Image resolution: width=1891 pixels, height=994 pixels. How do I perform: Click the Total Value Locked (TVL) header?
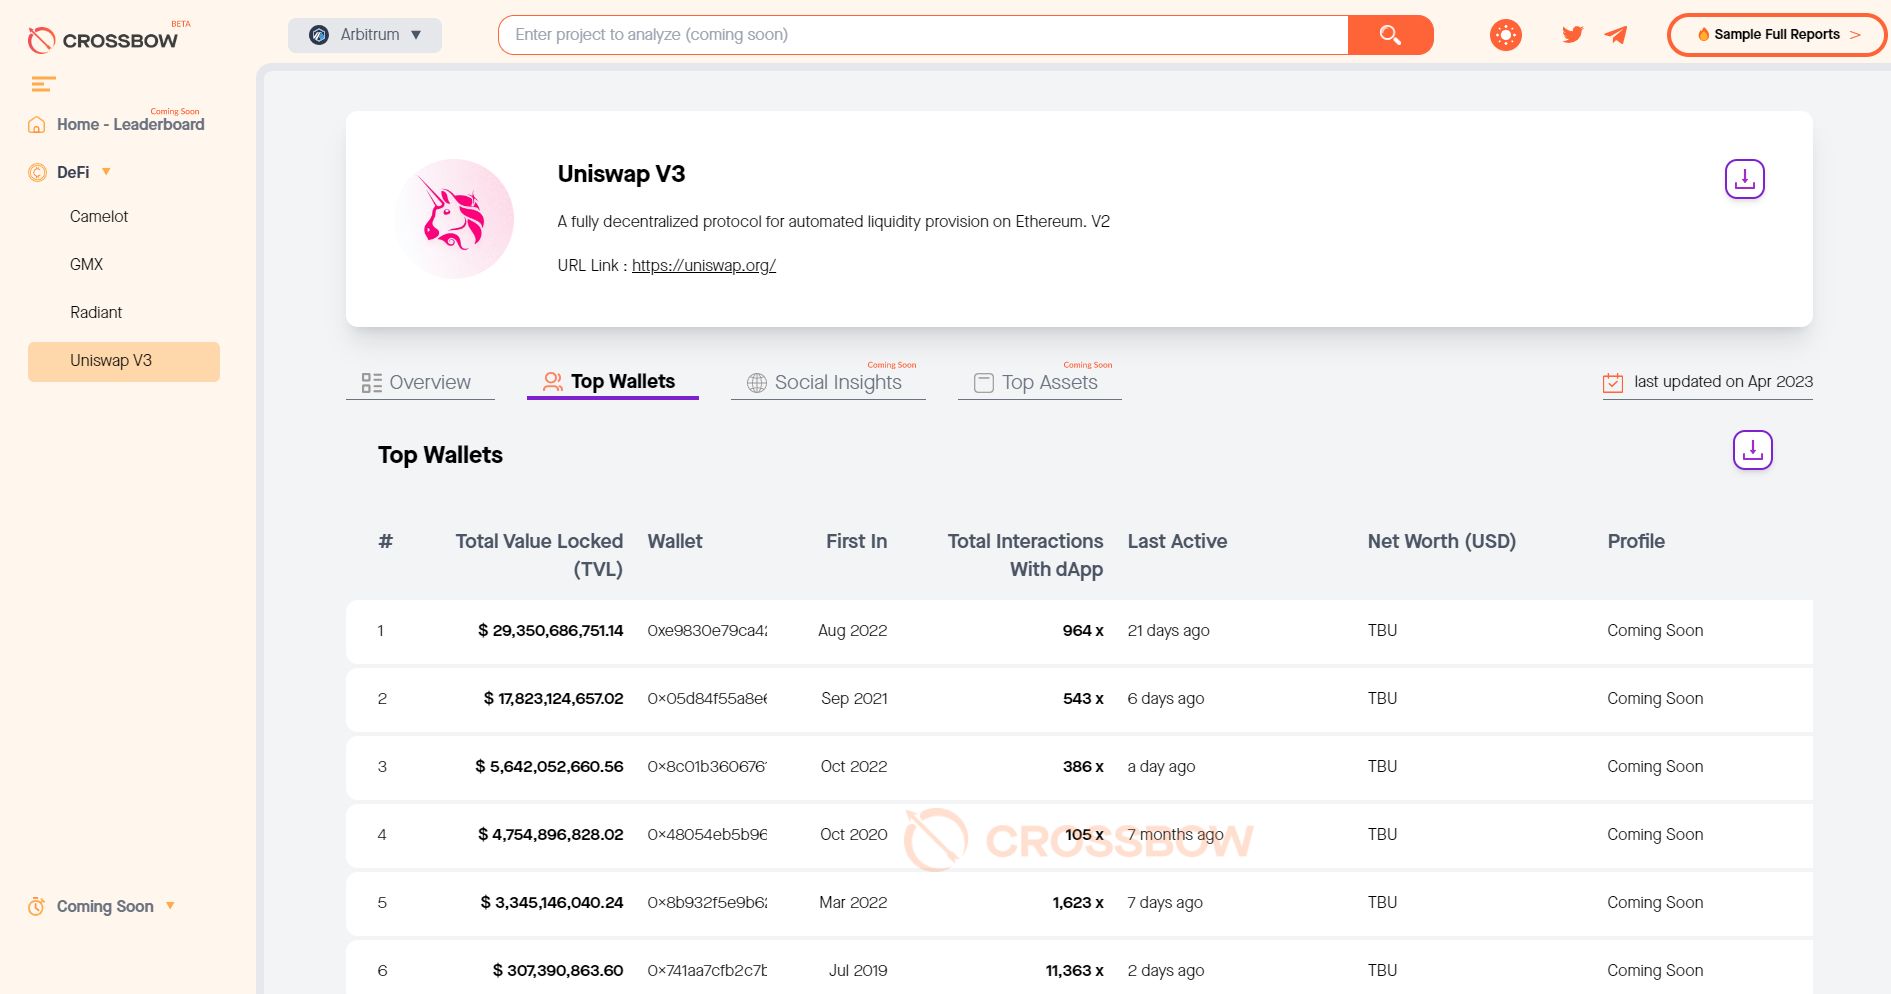[539, 555]
